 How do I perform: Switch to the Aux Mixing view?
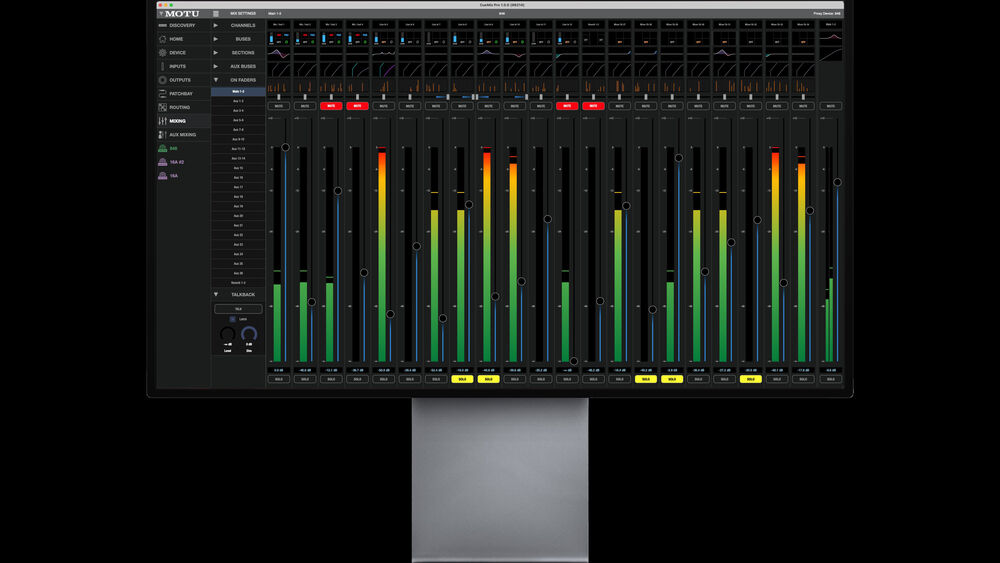(182, 134)
